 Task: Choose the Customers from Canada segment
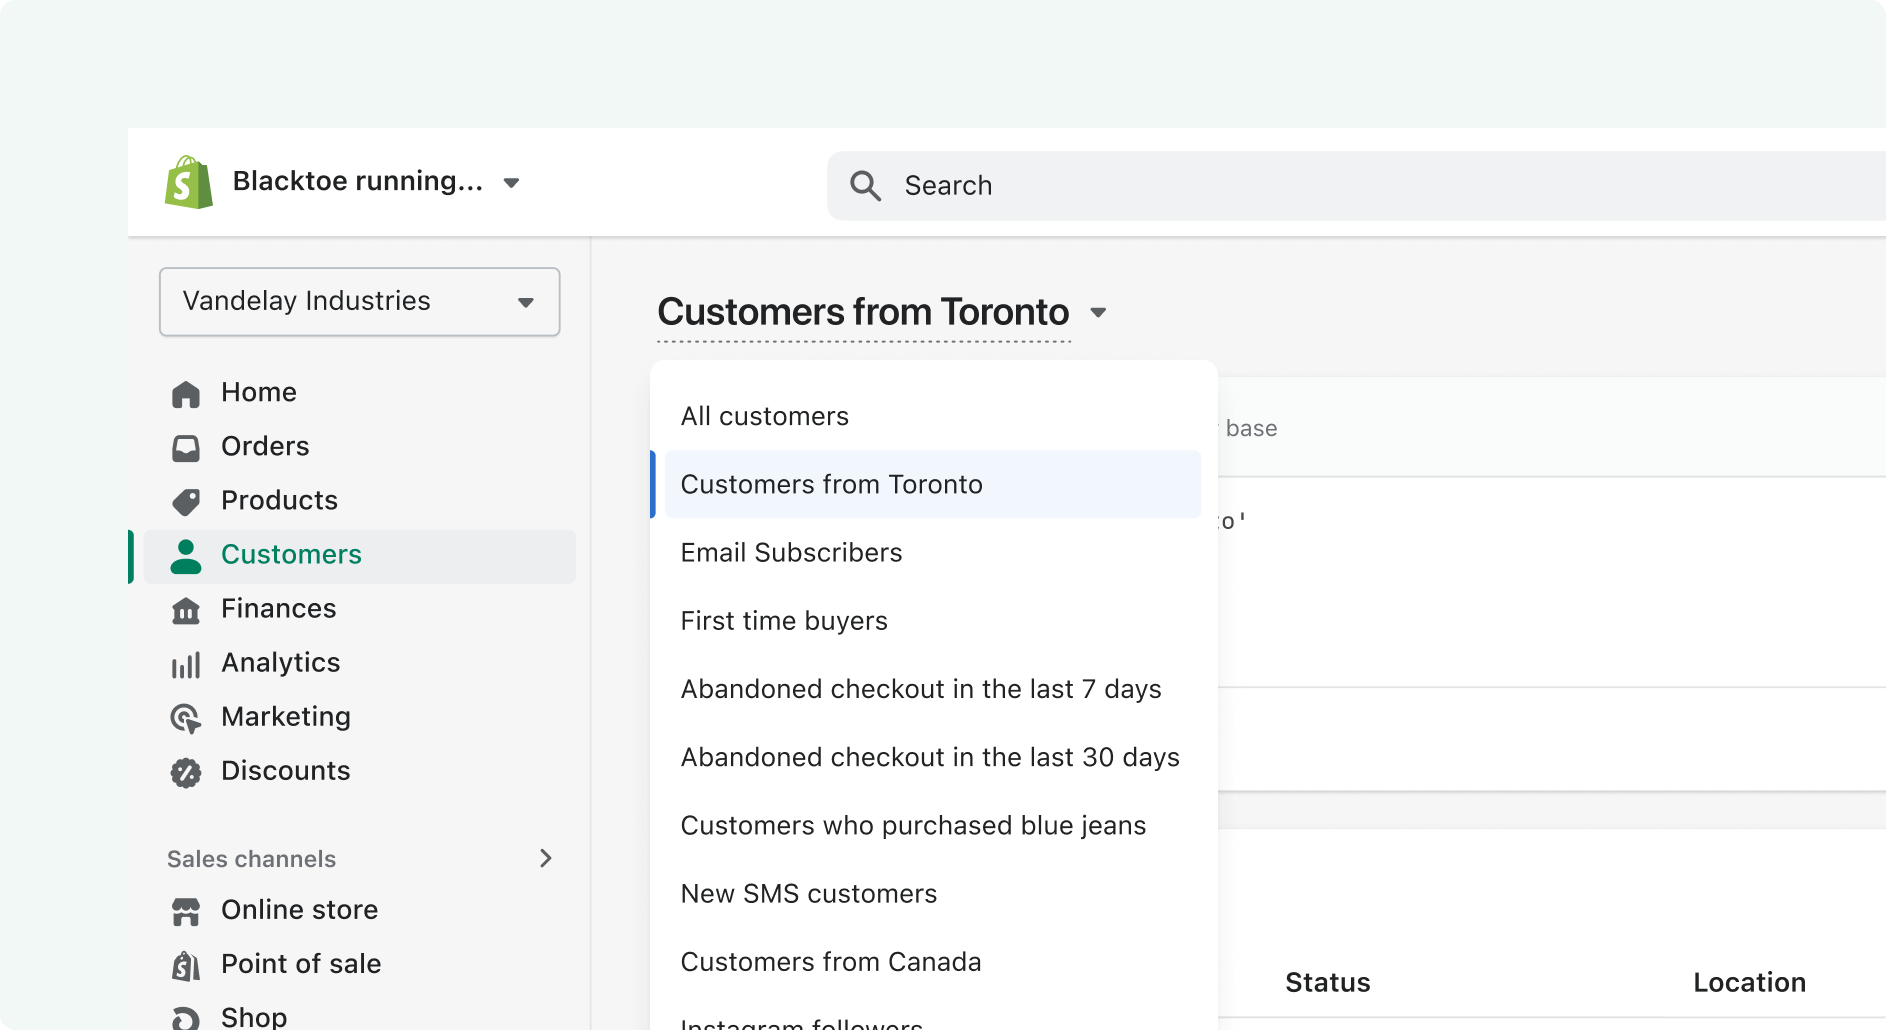pos(933,962)
